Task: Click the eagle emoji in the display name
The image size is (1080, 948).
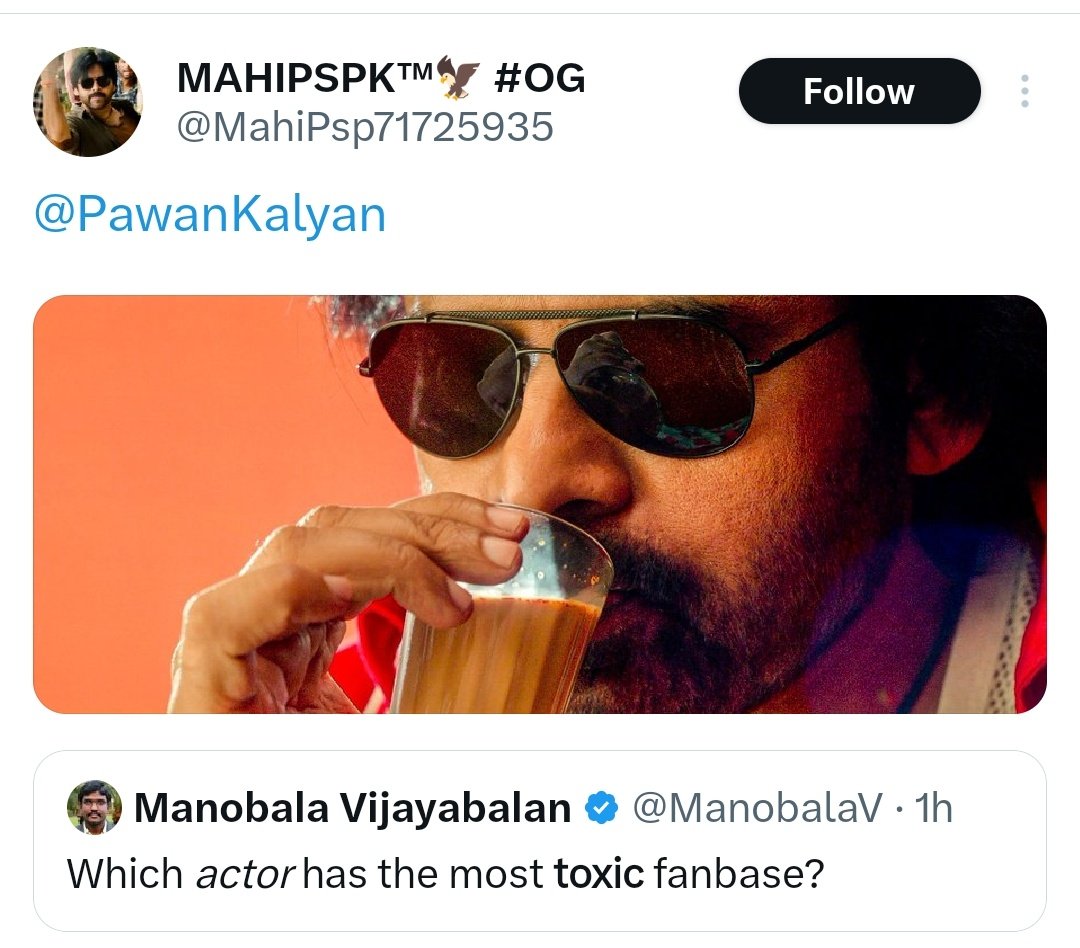Action: pyautogui.click(x=458, y=76)
